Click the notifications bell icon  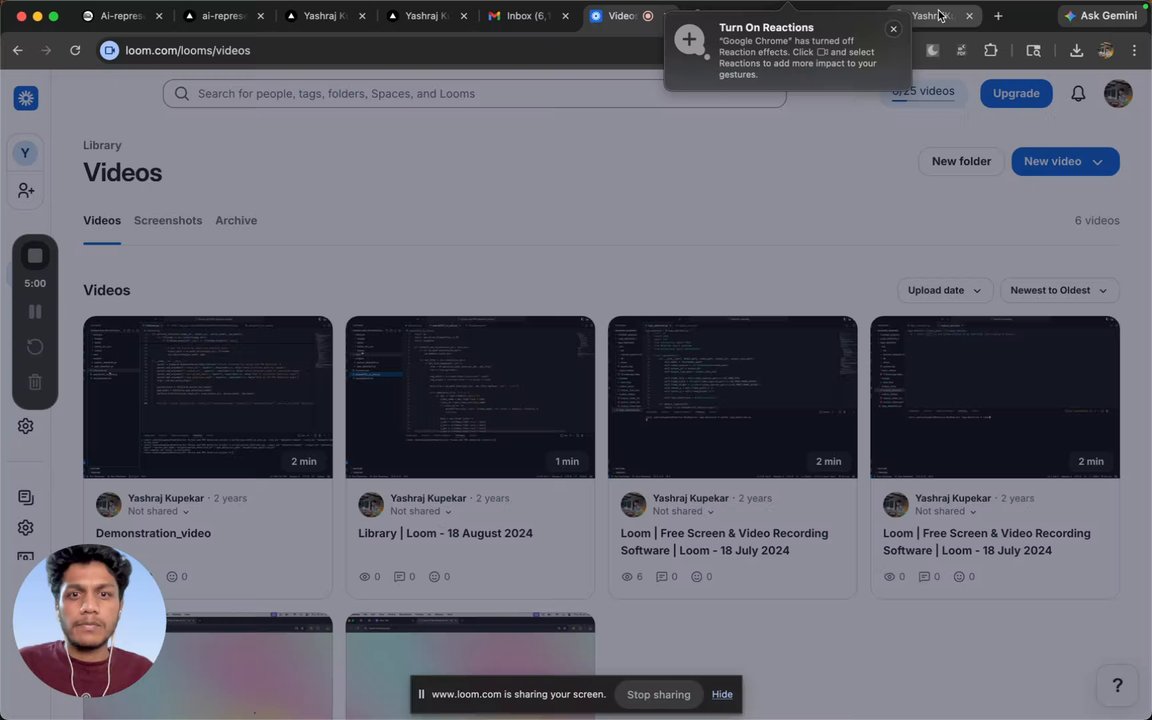point(1078,93)
